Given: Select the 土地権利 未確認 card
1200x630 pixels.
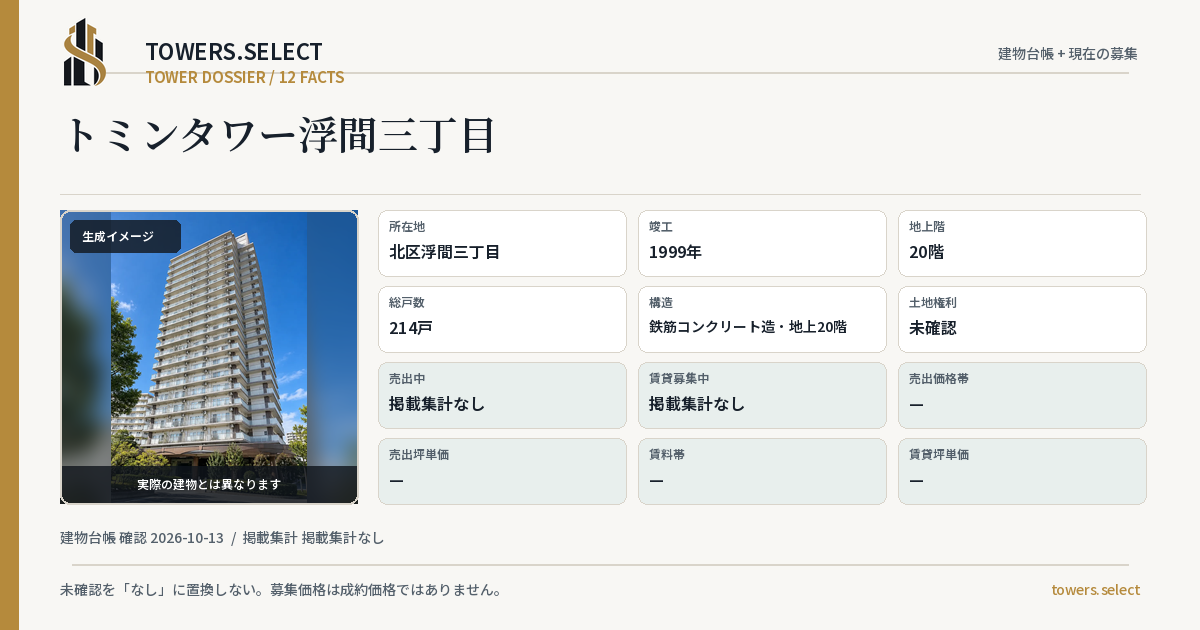Looking at the screenshot, I should [x=1022, y=319].
